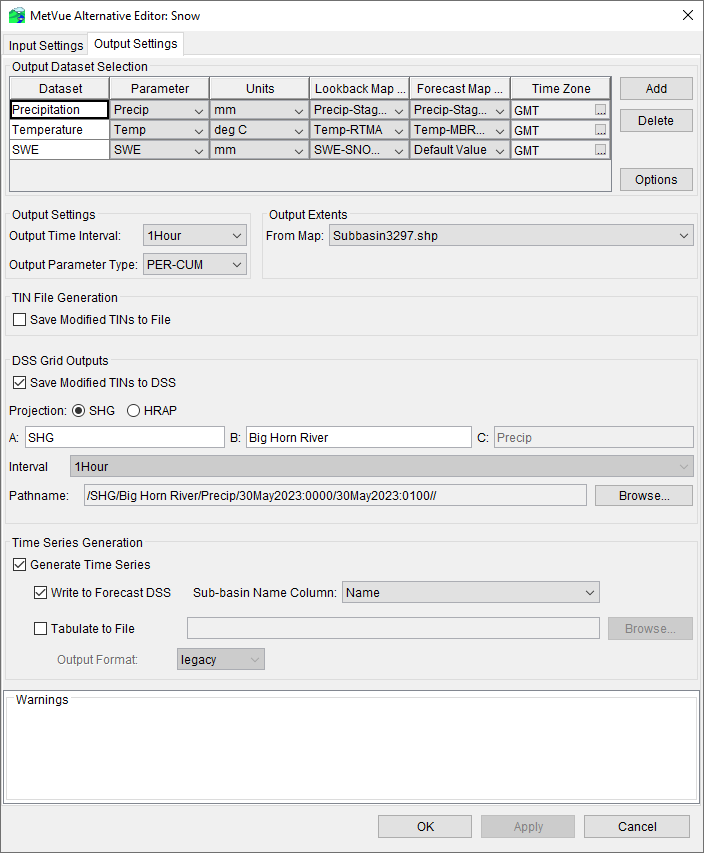Enable Tabulate to File checkbox

pyautogui.click(x=40, y=628)
